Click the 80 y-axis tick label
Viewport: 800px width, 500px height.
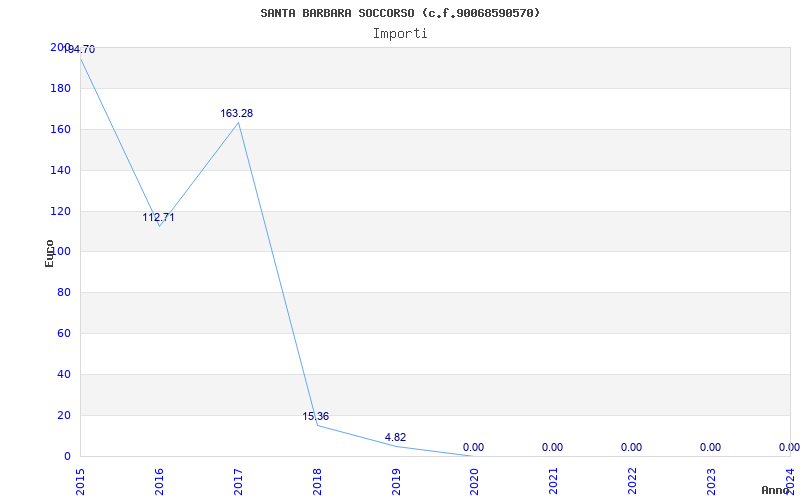pos(63,293)
